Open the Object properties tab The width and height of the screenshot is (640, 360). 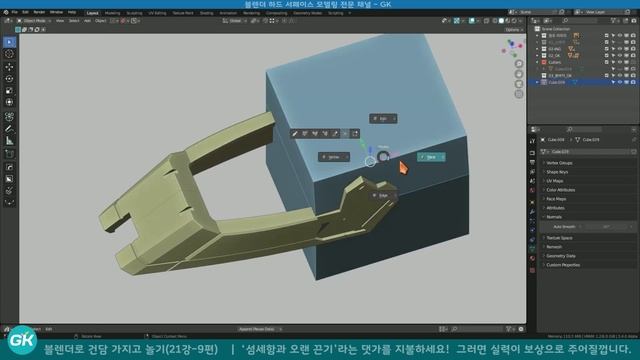pyautogui.click(x=532, y=202)
